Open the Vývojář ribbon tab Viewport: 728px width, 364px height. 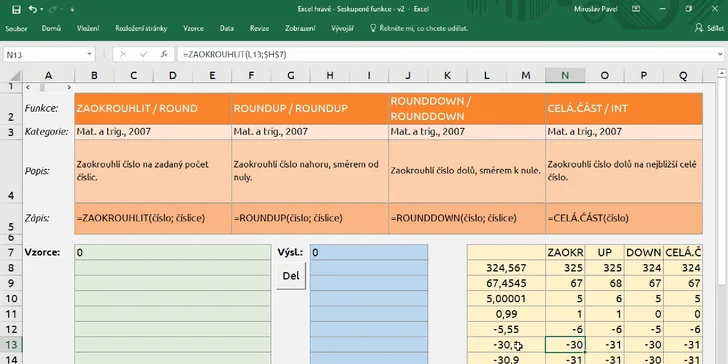coord(342,28)
